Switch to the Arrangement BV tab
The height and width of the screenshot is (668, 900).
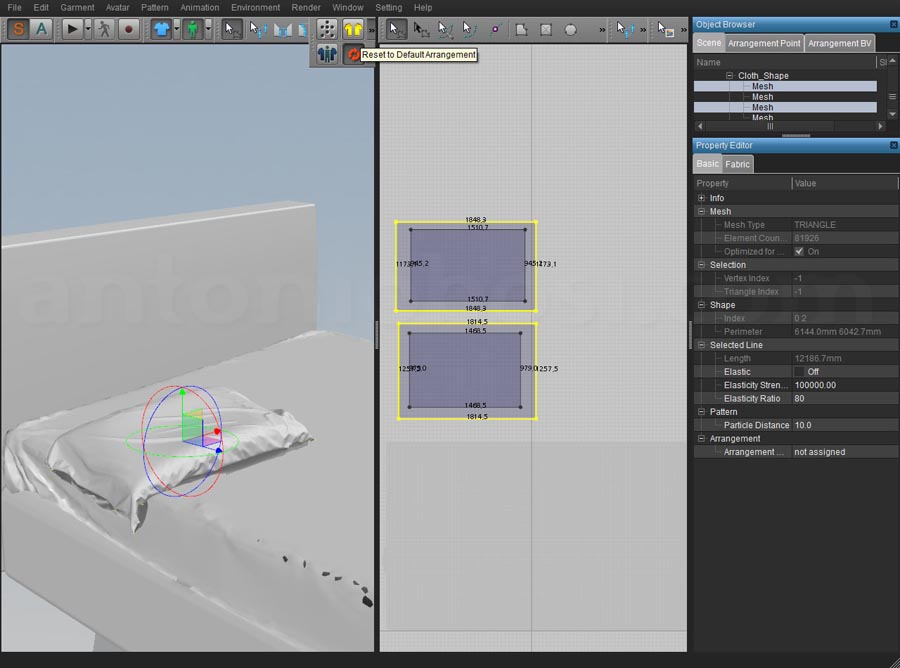pos(839,44)
